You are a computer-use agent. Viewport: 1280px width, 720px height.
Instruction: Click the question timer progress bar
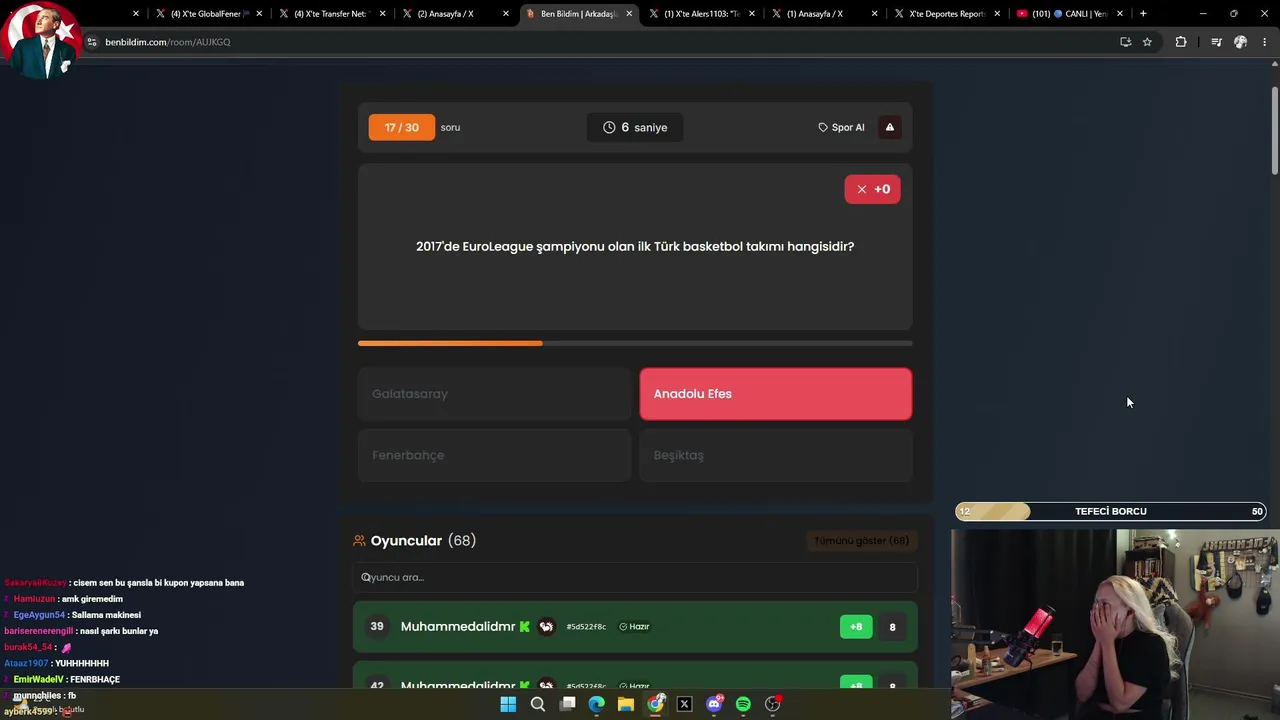coord(635,343)
